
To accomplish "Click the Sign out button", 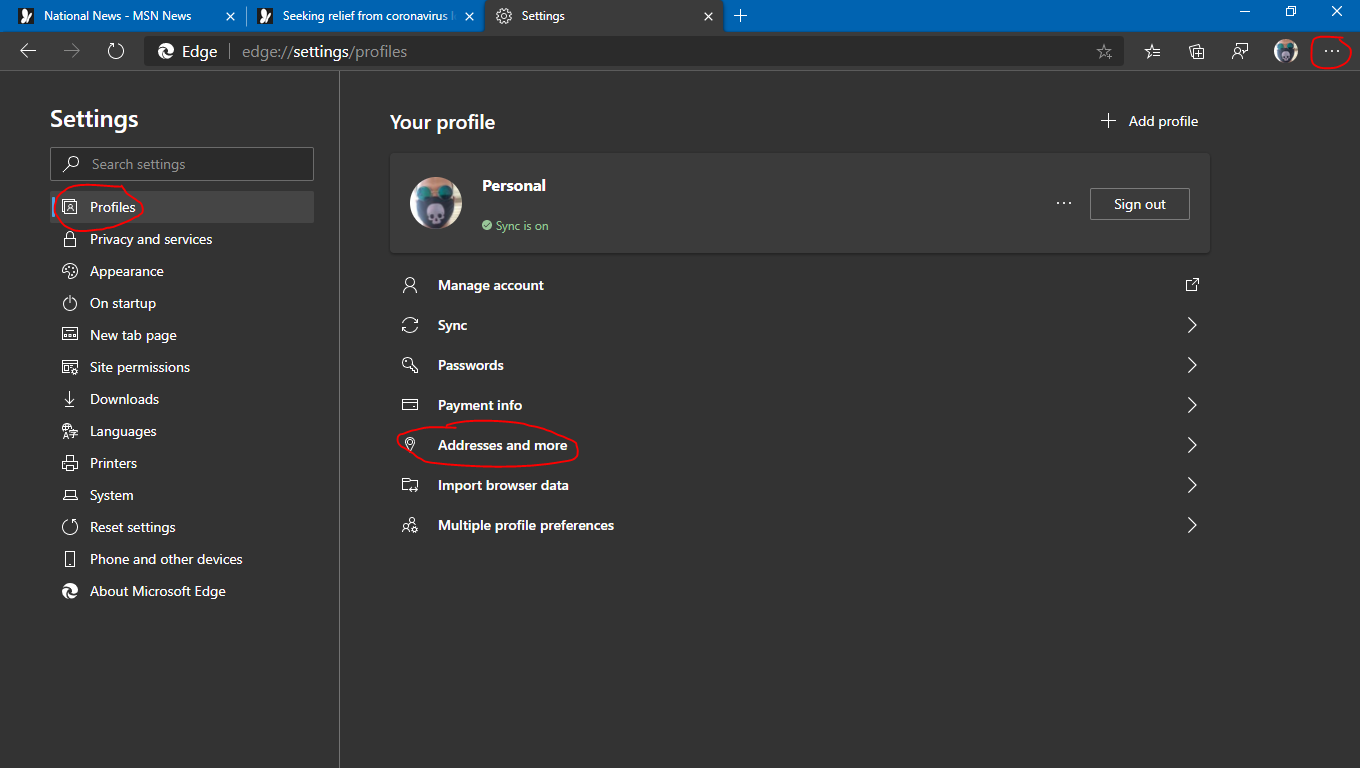I will tap(1140, 204).
